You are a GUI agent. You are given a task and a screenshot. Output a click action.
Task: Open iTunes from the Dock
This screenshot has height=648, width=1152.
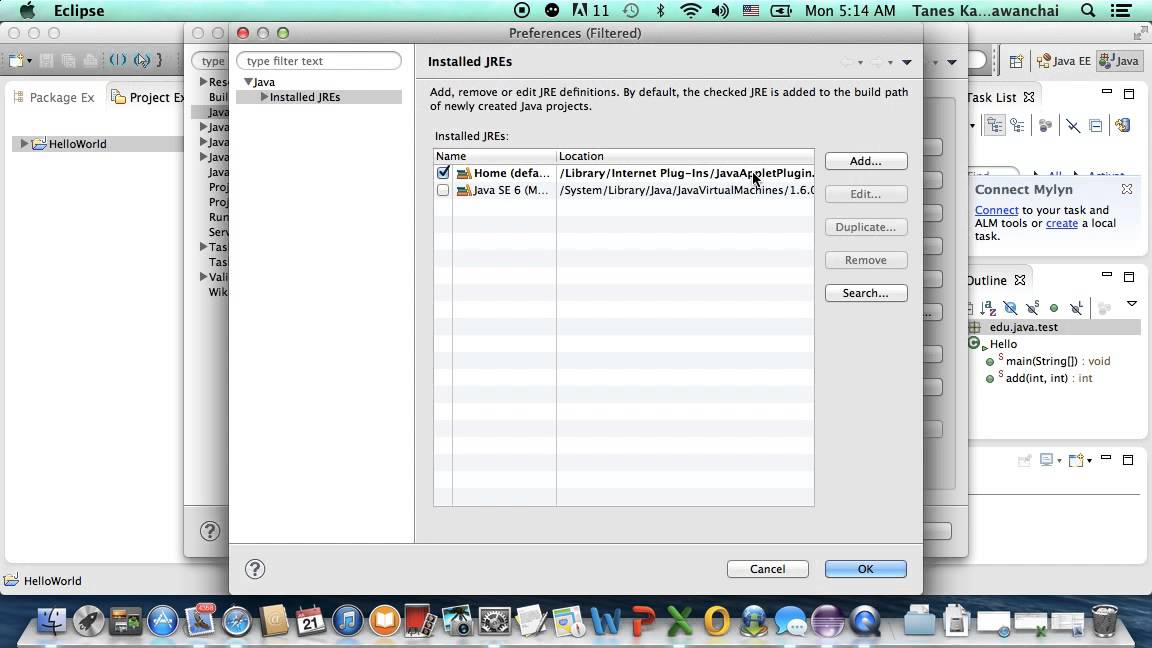coord(348,622)
